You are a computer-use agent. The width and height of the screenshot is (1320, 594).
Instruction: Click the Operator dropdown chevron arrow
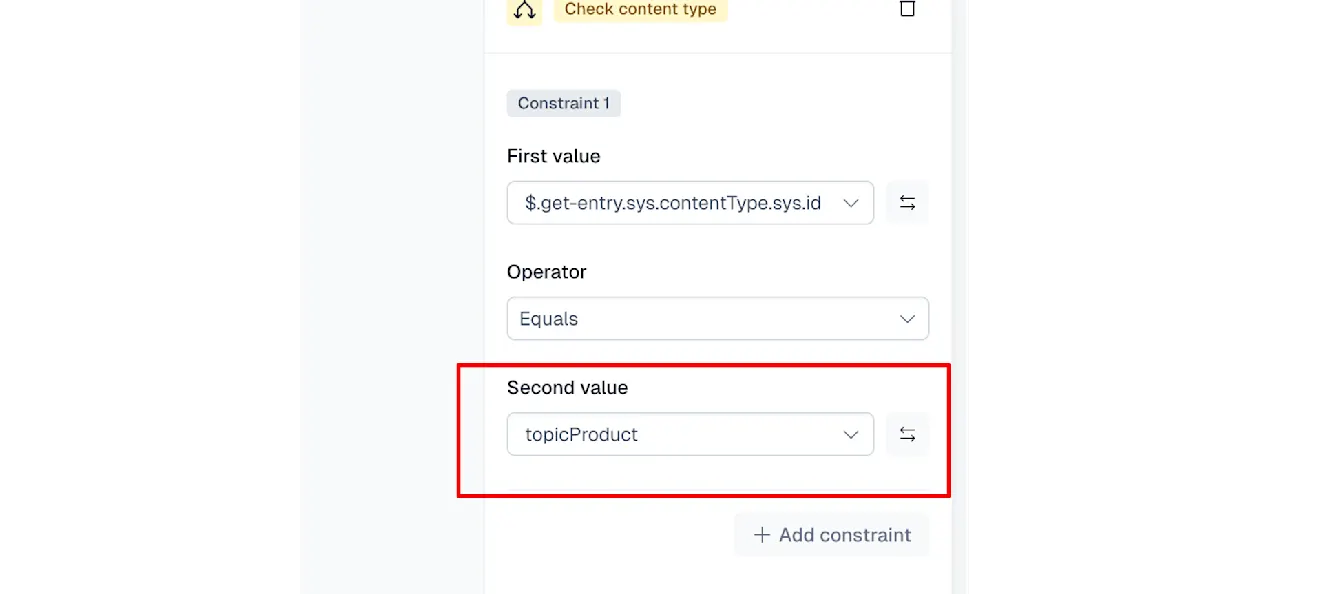[x=907, y=319]
